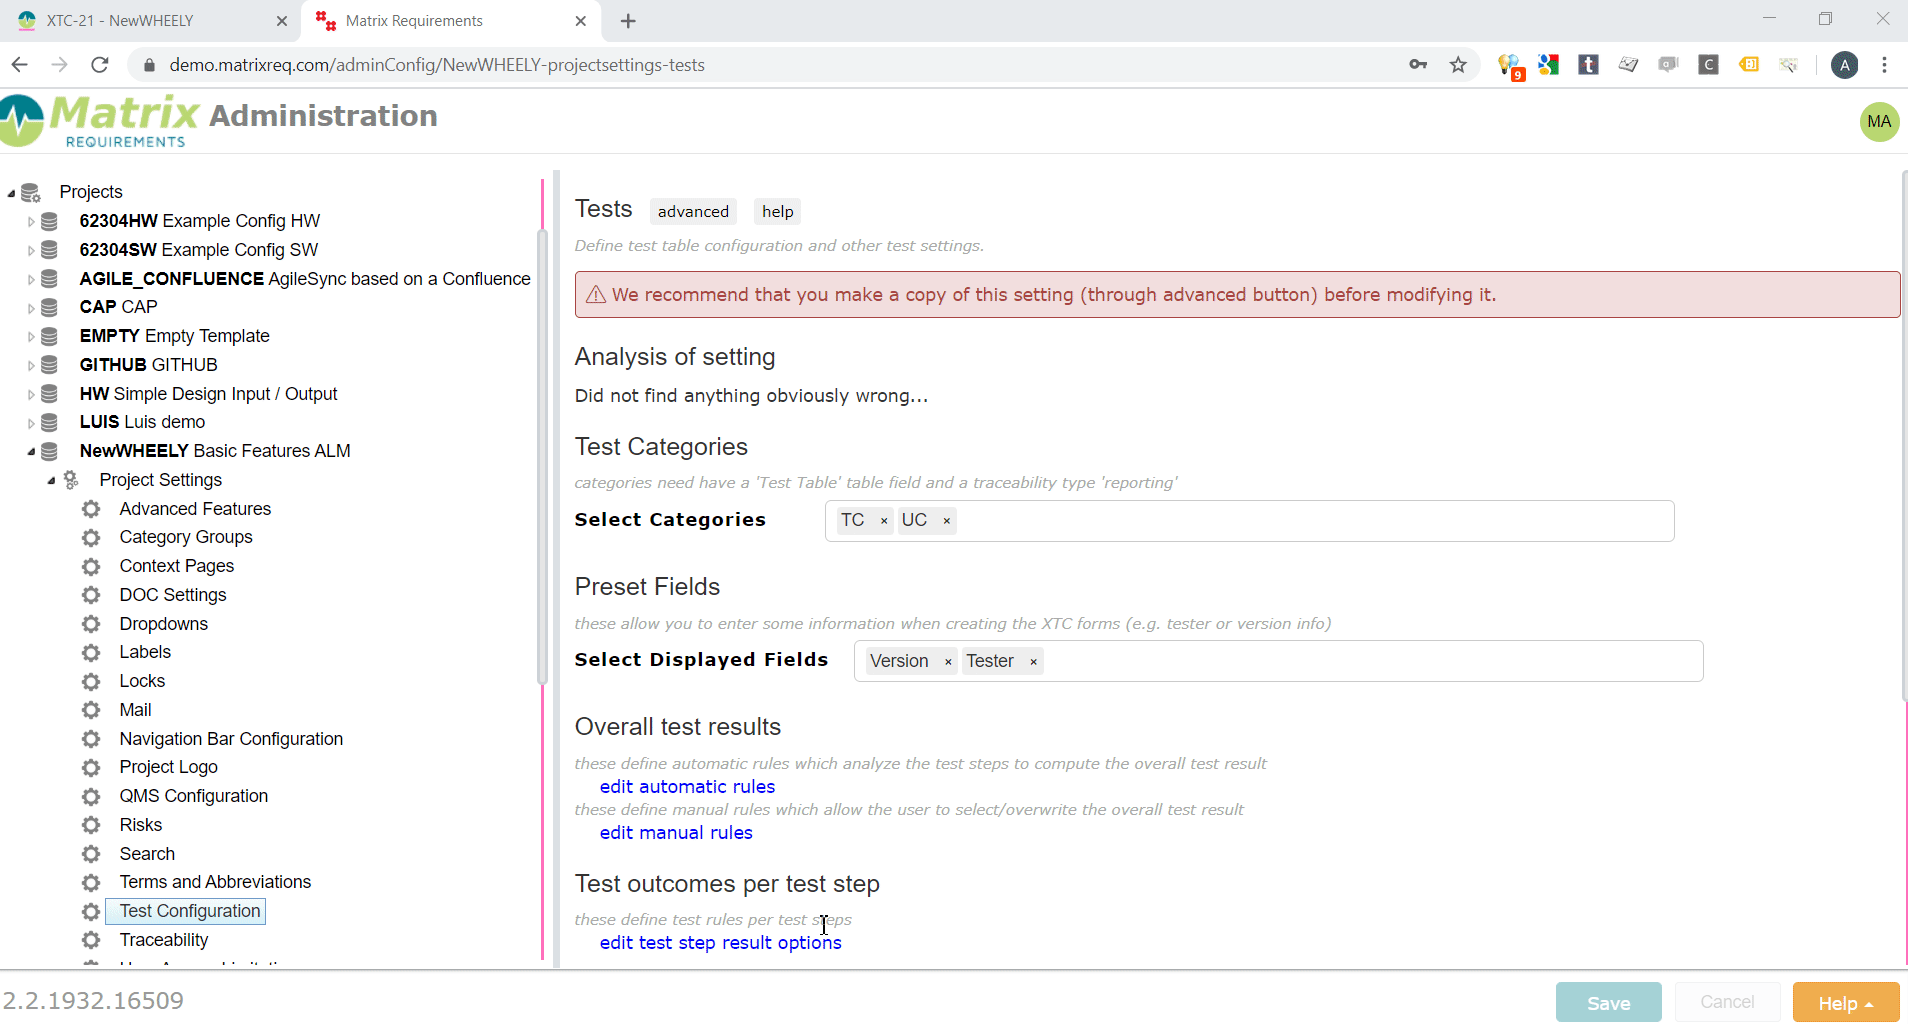Collapse the Projects root node
The height and width of the screenshot is (1024, 1908).
click(11, 193)
